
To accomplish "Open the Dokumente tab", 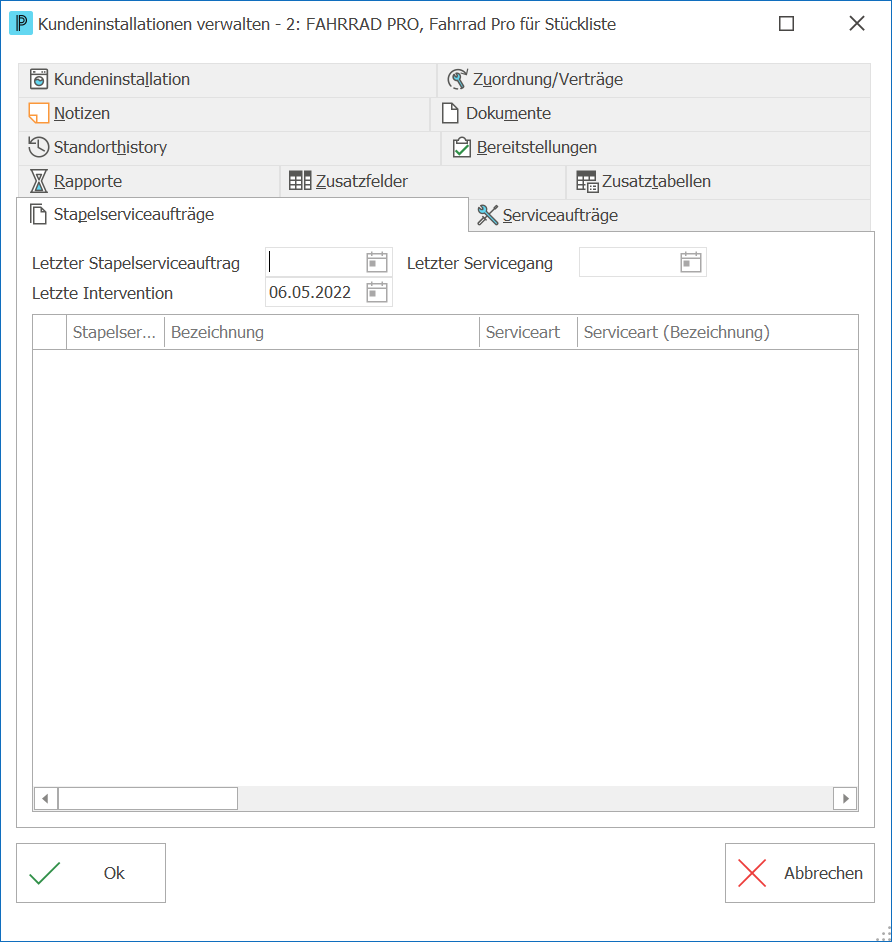I will [651, 114].
